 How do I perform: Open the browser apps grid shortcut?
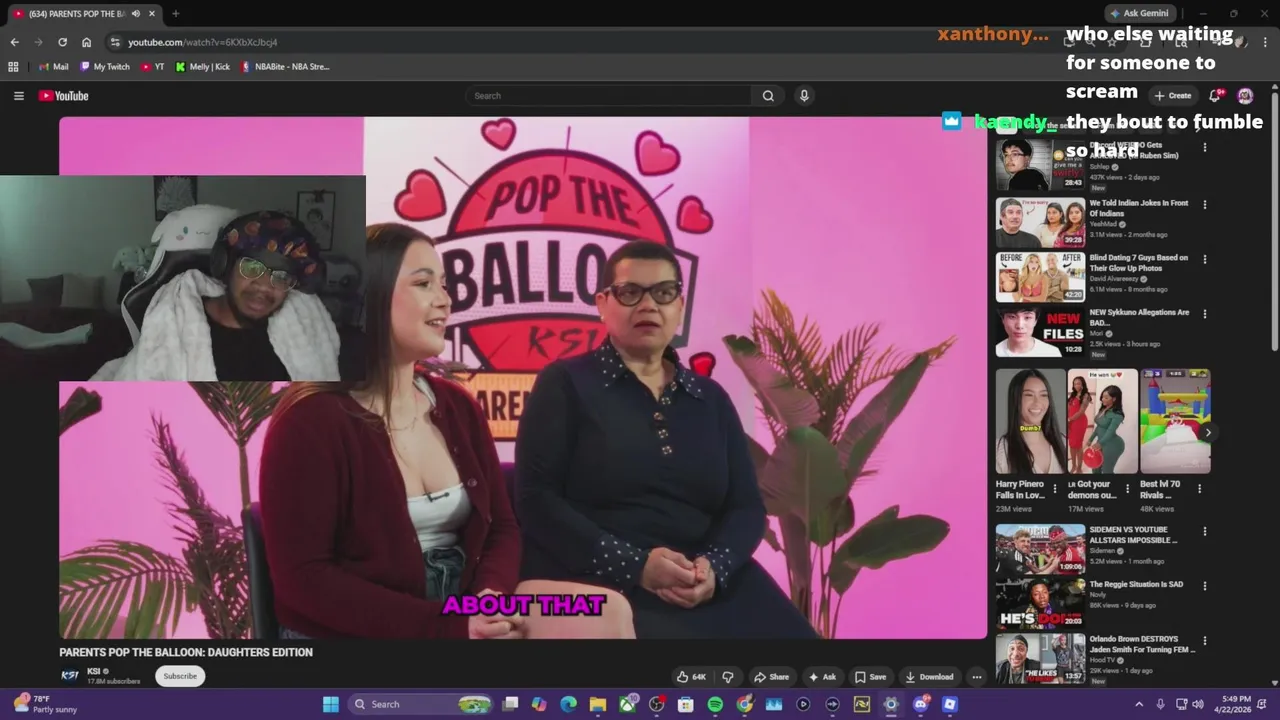(x=13, y=67)
